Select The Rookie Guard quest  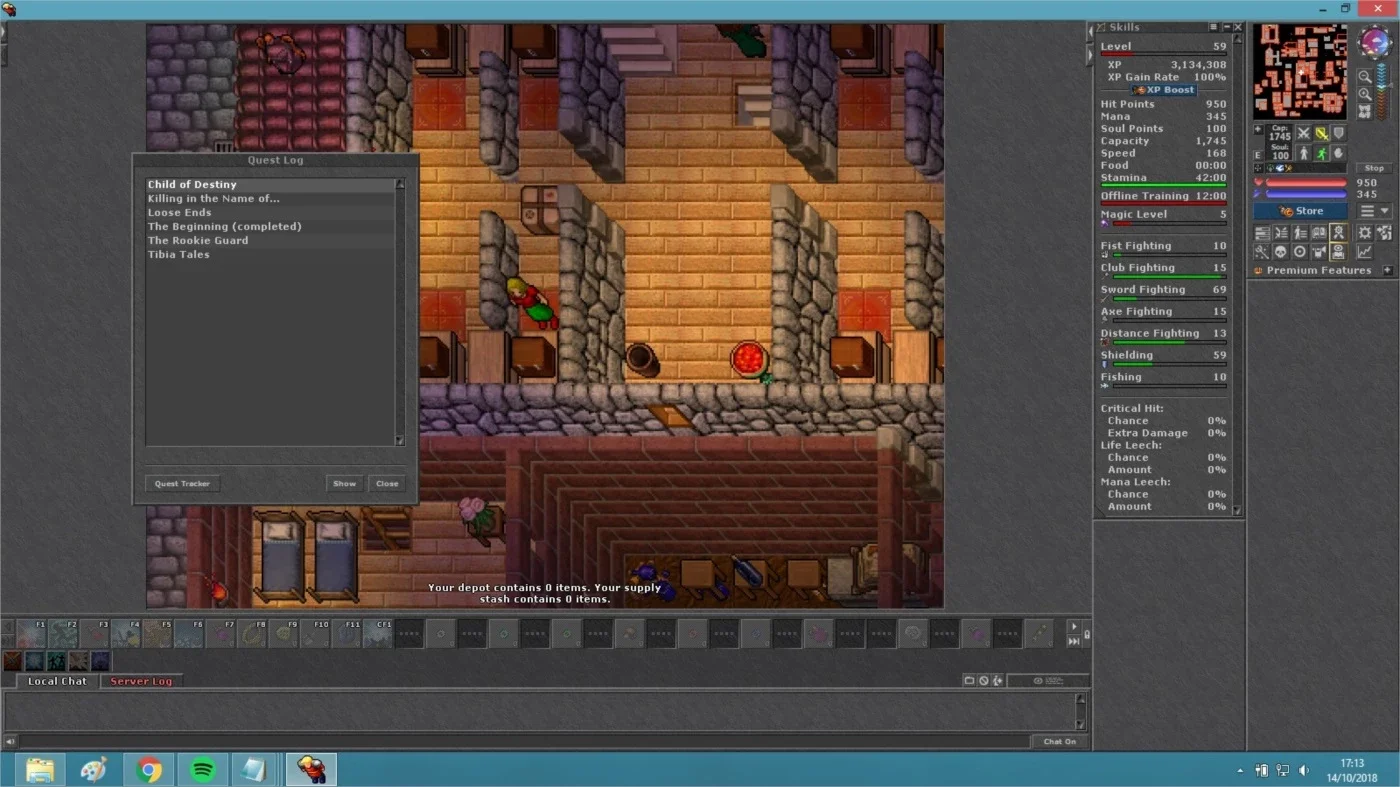[270, 240]
